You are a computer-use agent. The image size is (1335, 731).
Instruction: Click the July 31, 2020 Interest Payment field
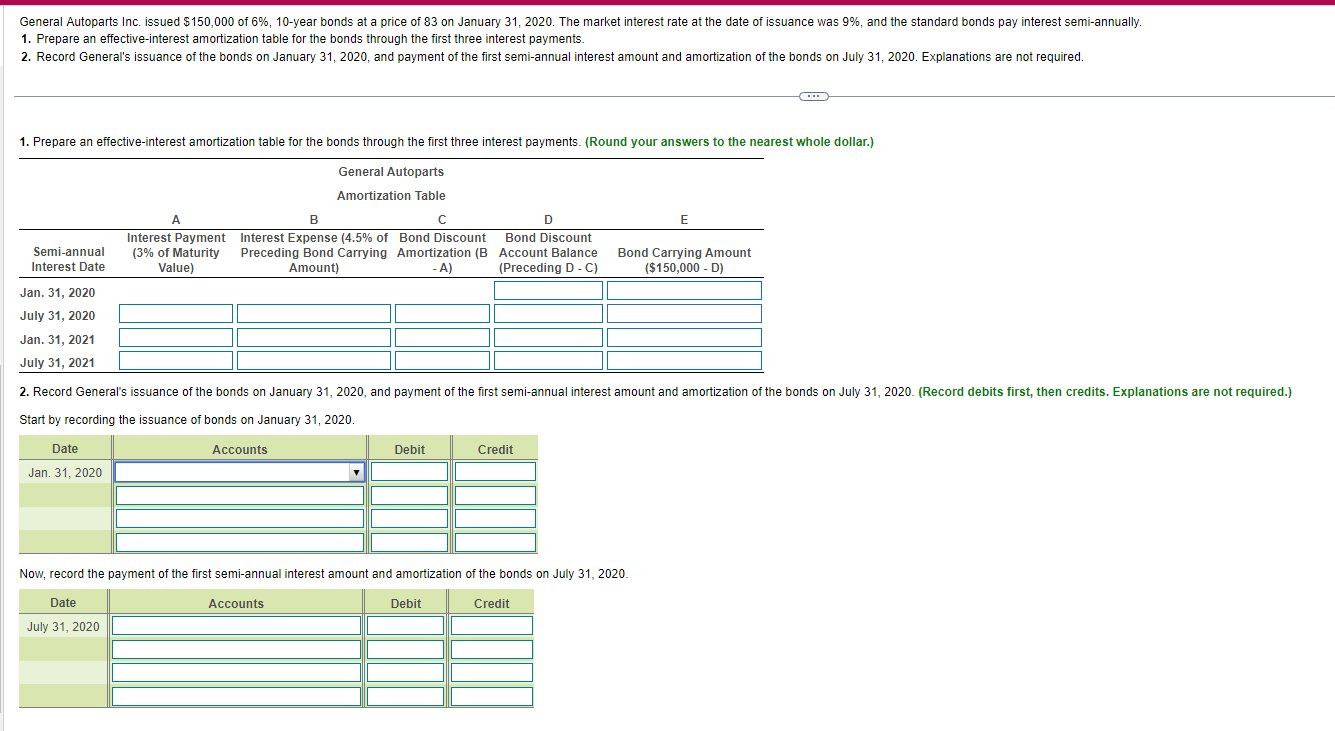[176, 314]
